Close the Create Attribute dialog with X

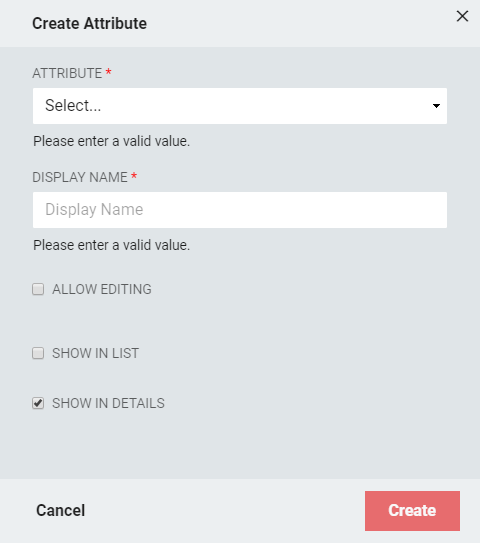[x=462, y=16]
